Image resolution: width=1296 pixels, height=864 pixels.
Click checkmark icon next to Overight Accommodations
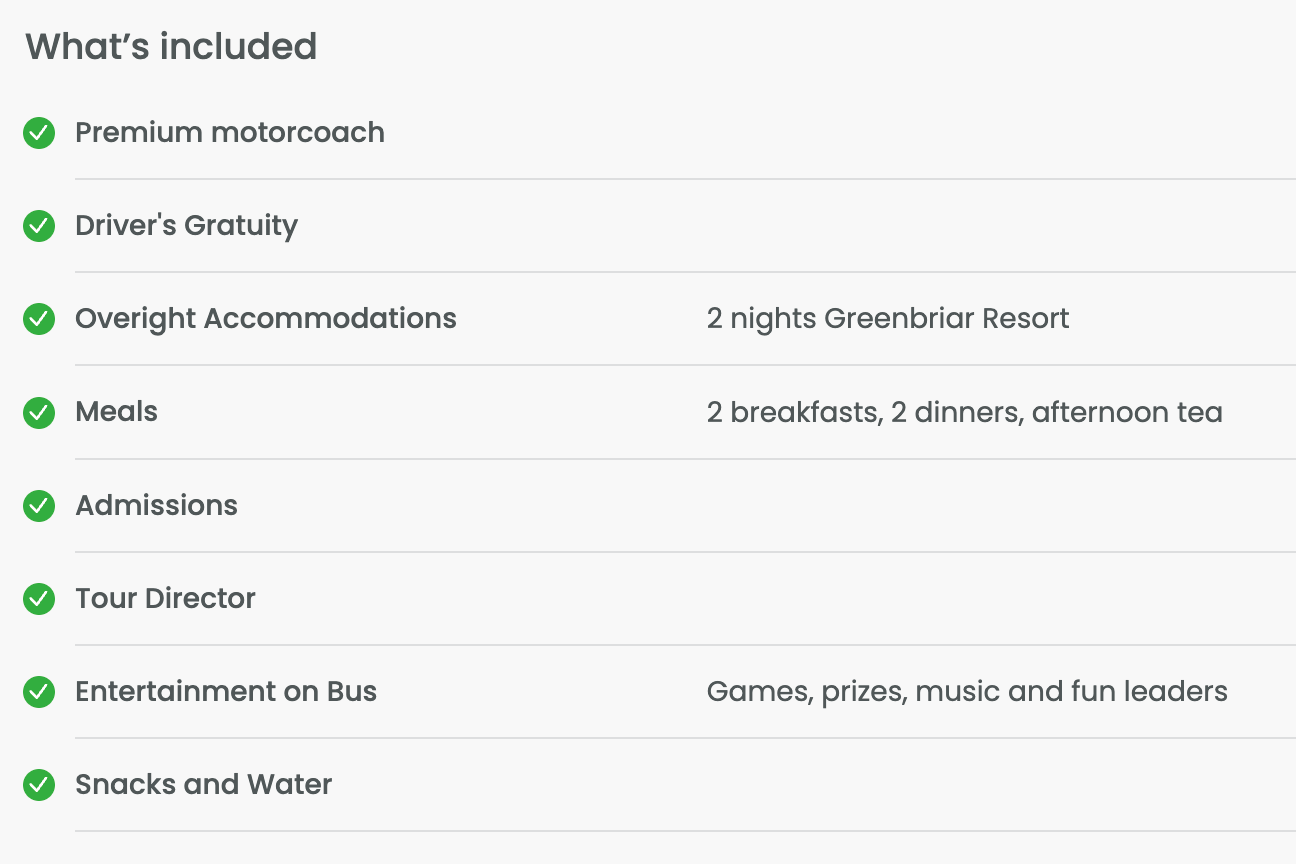(x=39, y=319)
